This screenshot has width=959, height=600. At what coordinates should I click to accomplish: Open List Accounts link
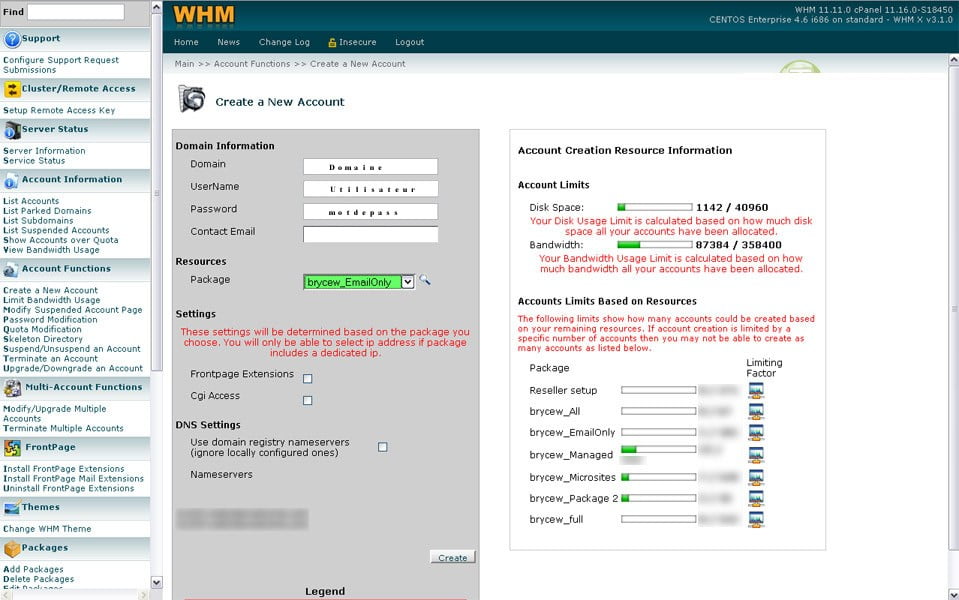[x=31, y=201]
